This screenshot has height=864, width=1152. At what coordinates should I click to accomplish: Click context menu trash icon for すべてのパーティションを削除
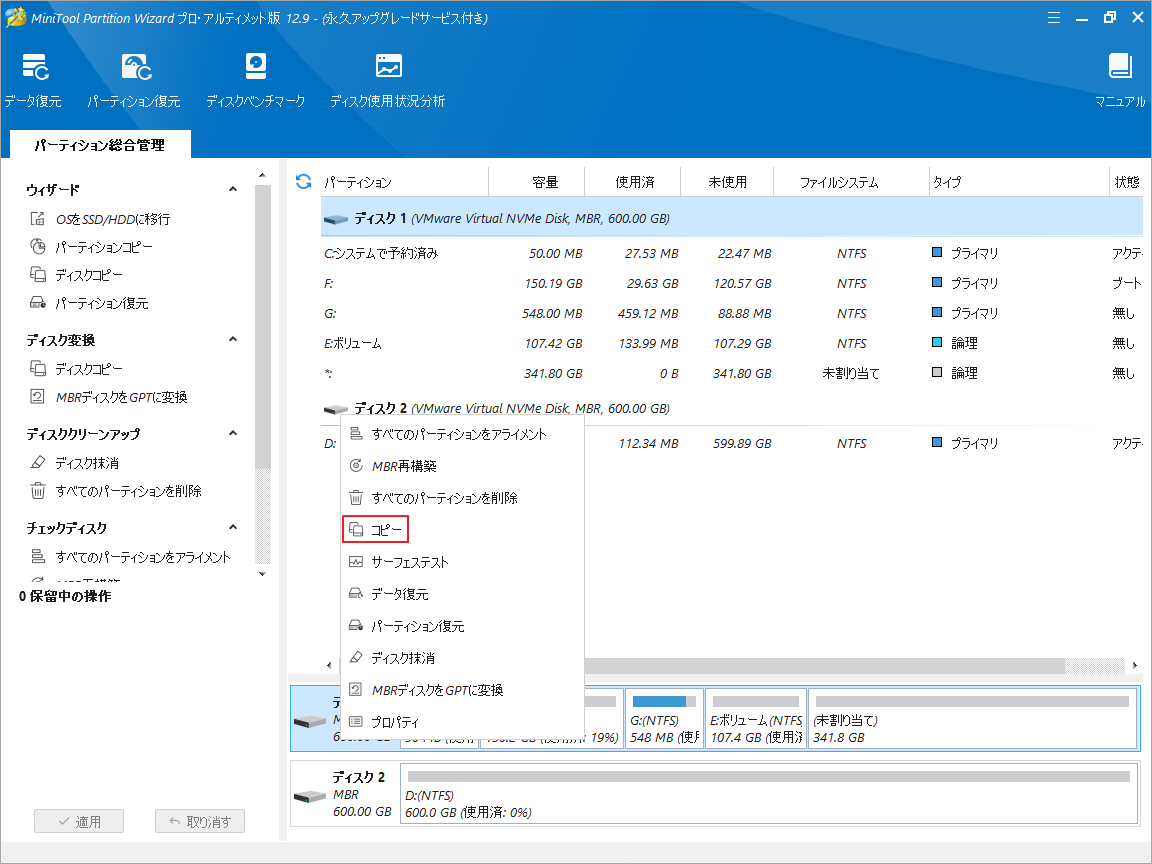click(356, 498)
